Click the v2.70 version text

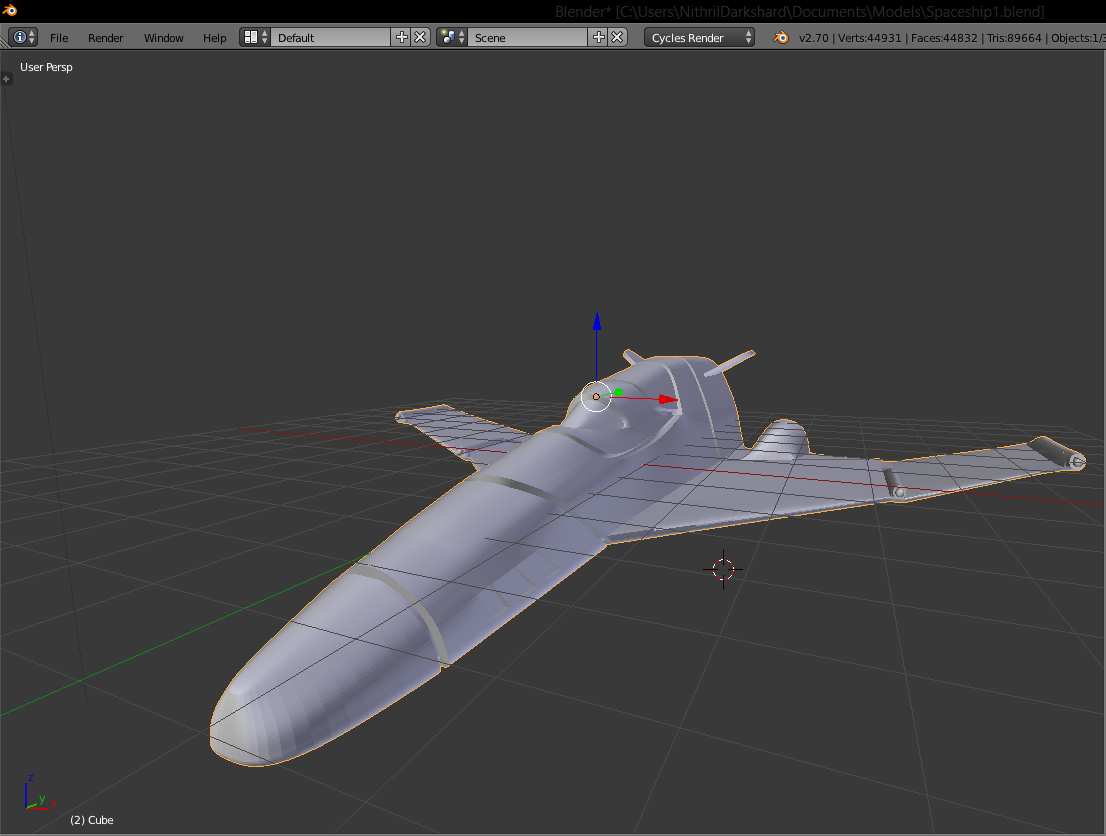813,38
